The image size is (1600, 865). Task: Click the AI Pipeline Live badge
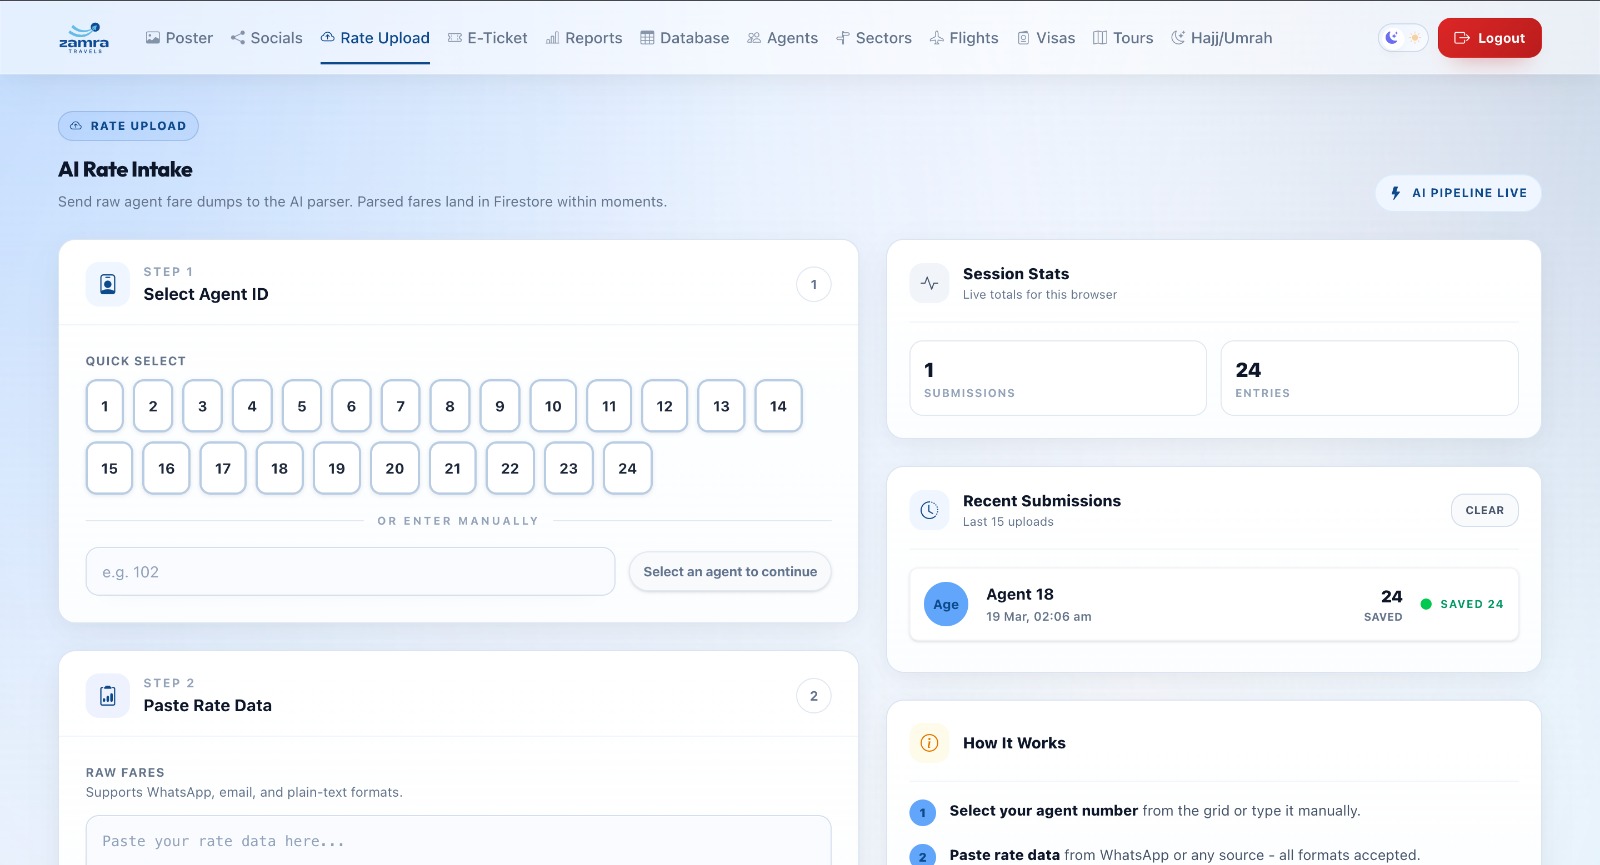[x=1459, y=193]
